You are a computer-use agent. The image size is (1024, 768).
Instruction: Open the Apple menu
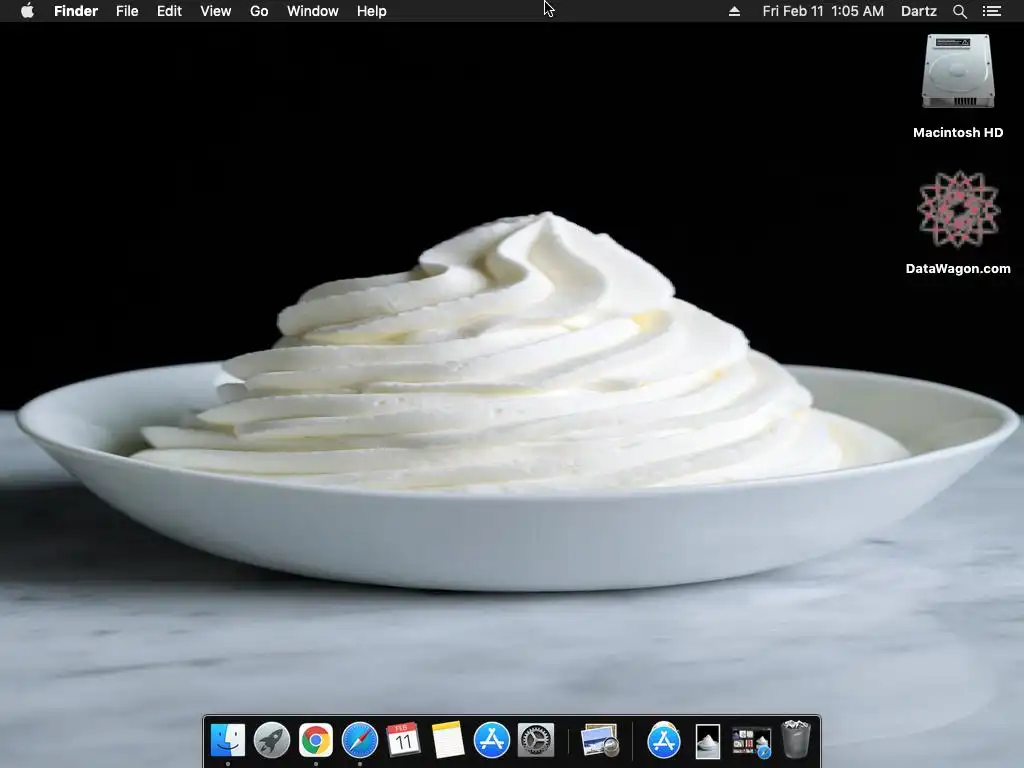tap(27, 11)
